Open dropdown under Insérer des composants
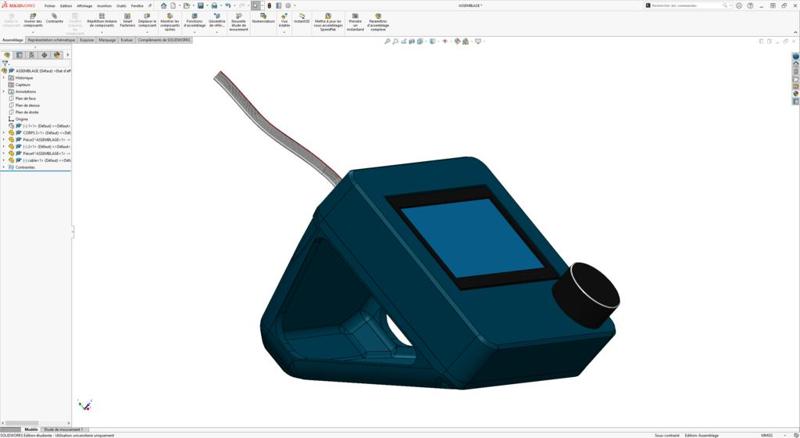Viewport: 800px width, 438px height. (x=33, y=32)
